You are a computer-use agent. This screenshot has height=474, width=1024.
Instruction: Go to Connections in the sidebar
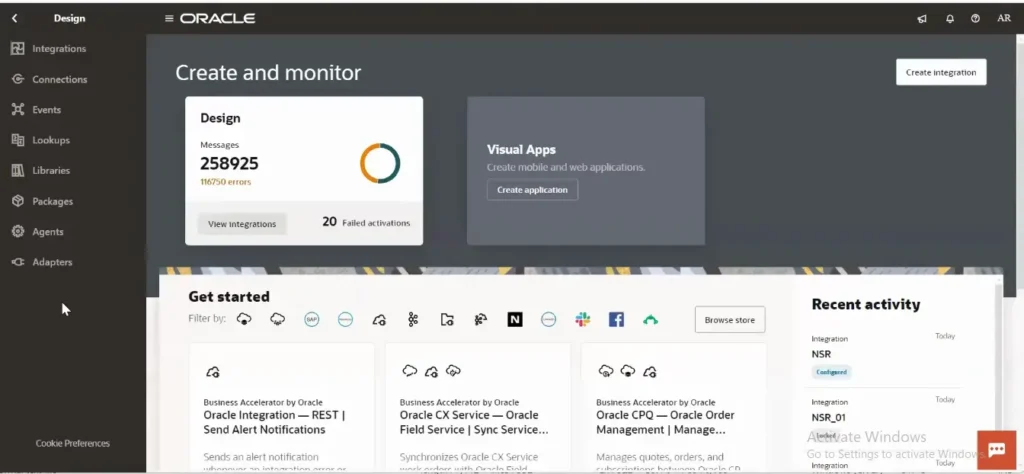[59, 79]
